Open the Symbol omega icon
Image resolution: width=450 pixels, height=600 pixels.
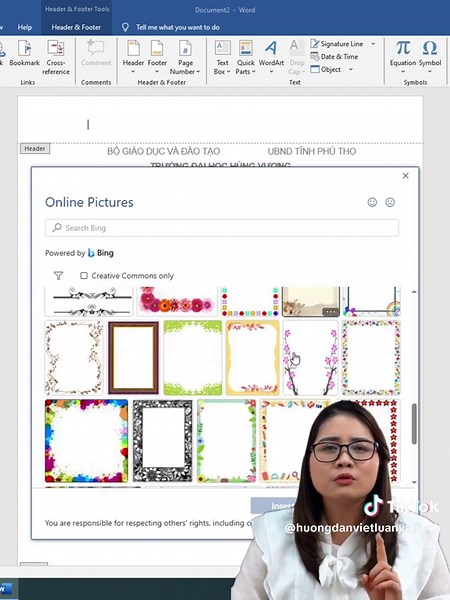click(x=430, y=48)
